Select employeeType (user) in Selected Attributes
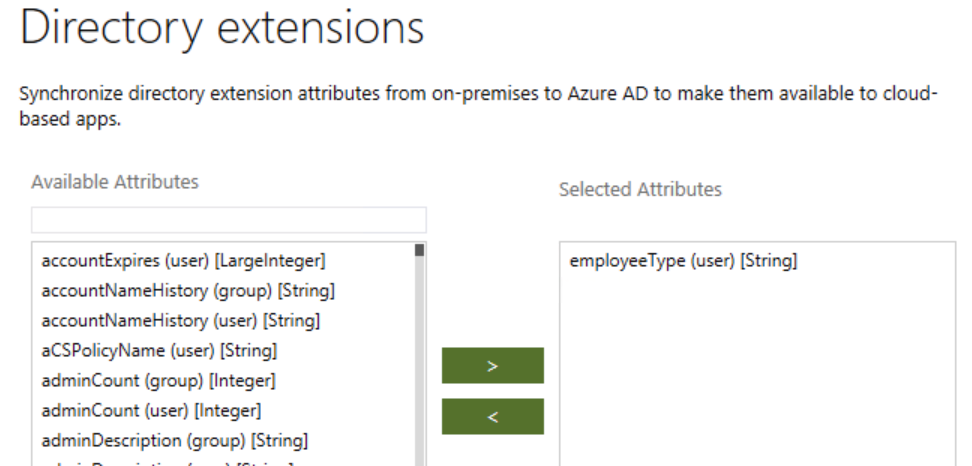 click(x=683, y=261)
